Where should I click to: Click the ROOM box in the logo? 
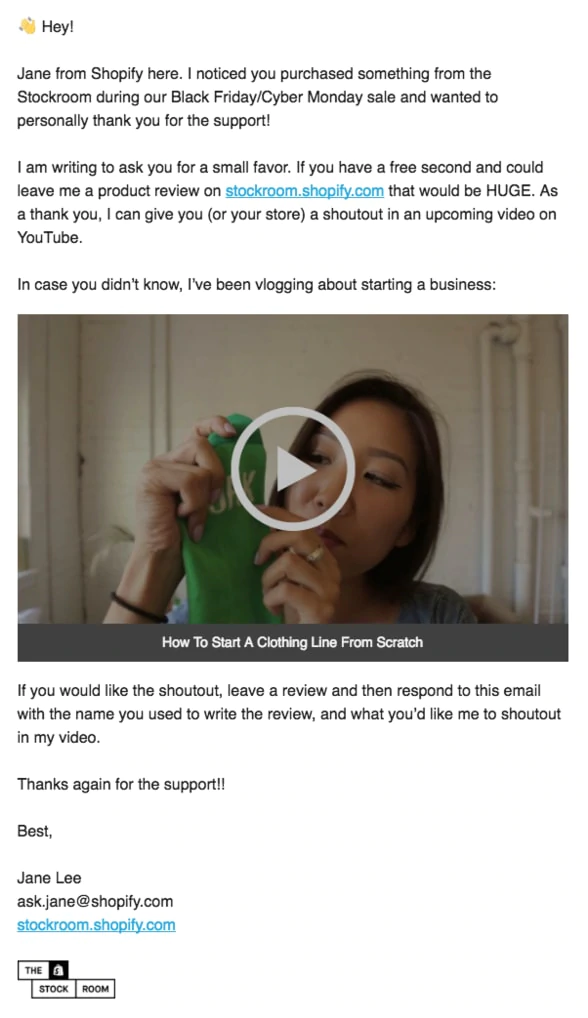point(95,989)
